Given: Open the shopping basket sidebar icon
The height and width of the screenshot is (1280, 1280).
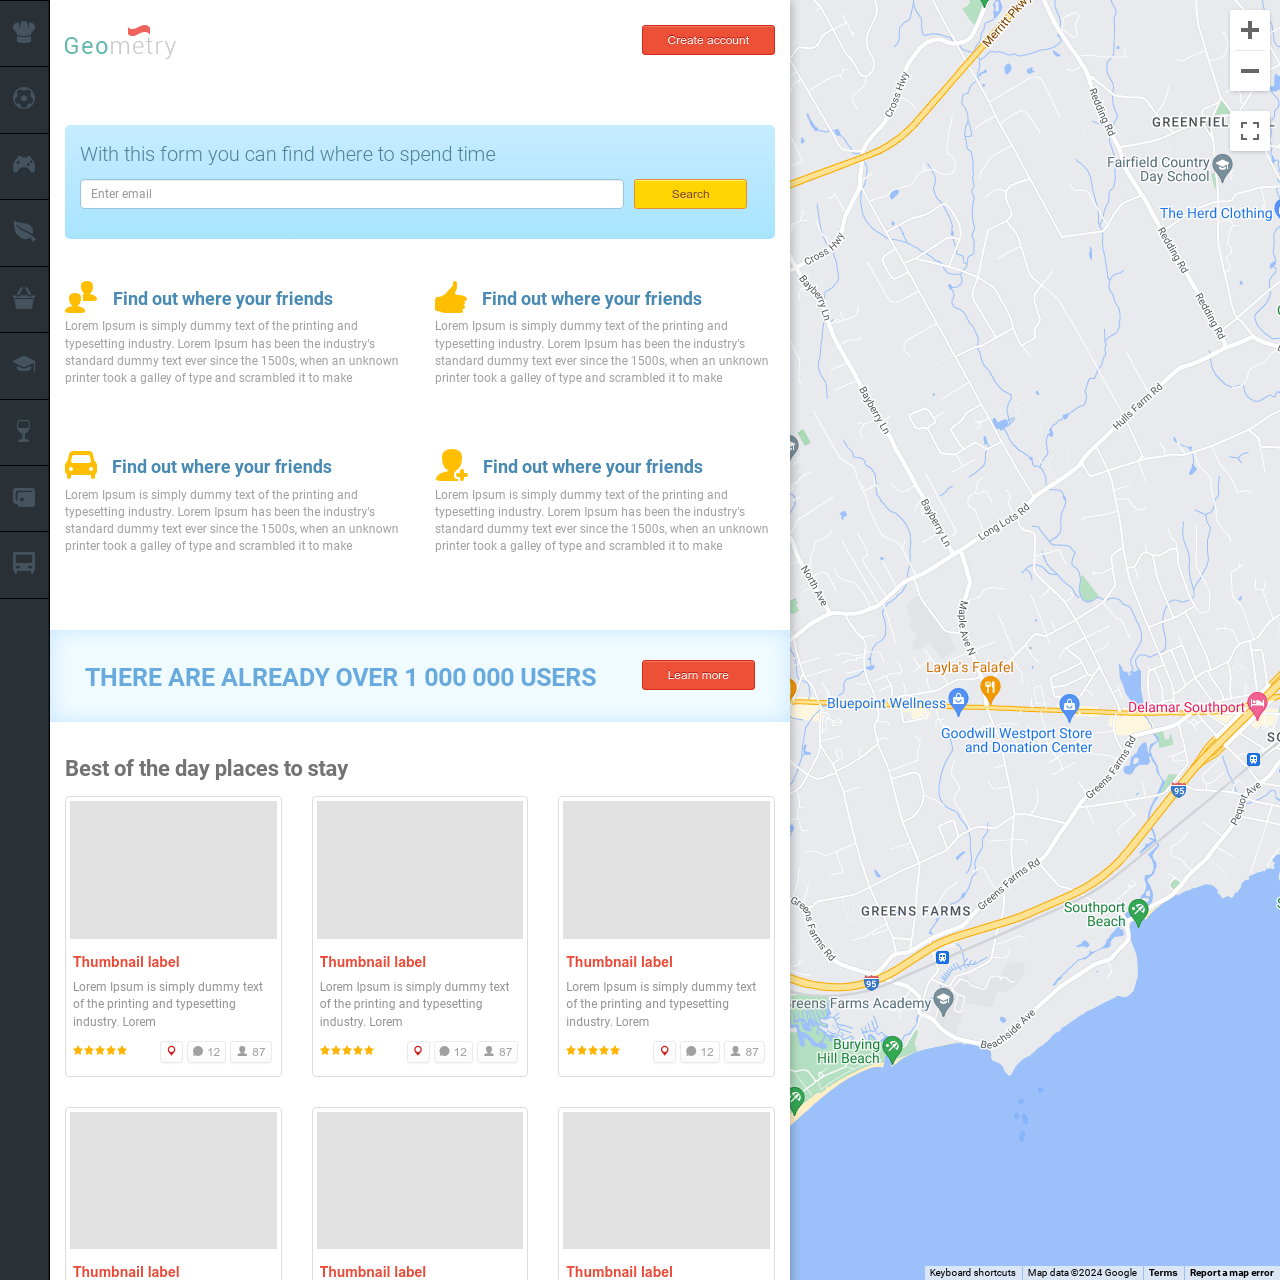Looking at the screenshot, I should coord(24,298).
